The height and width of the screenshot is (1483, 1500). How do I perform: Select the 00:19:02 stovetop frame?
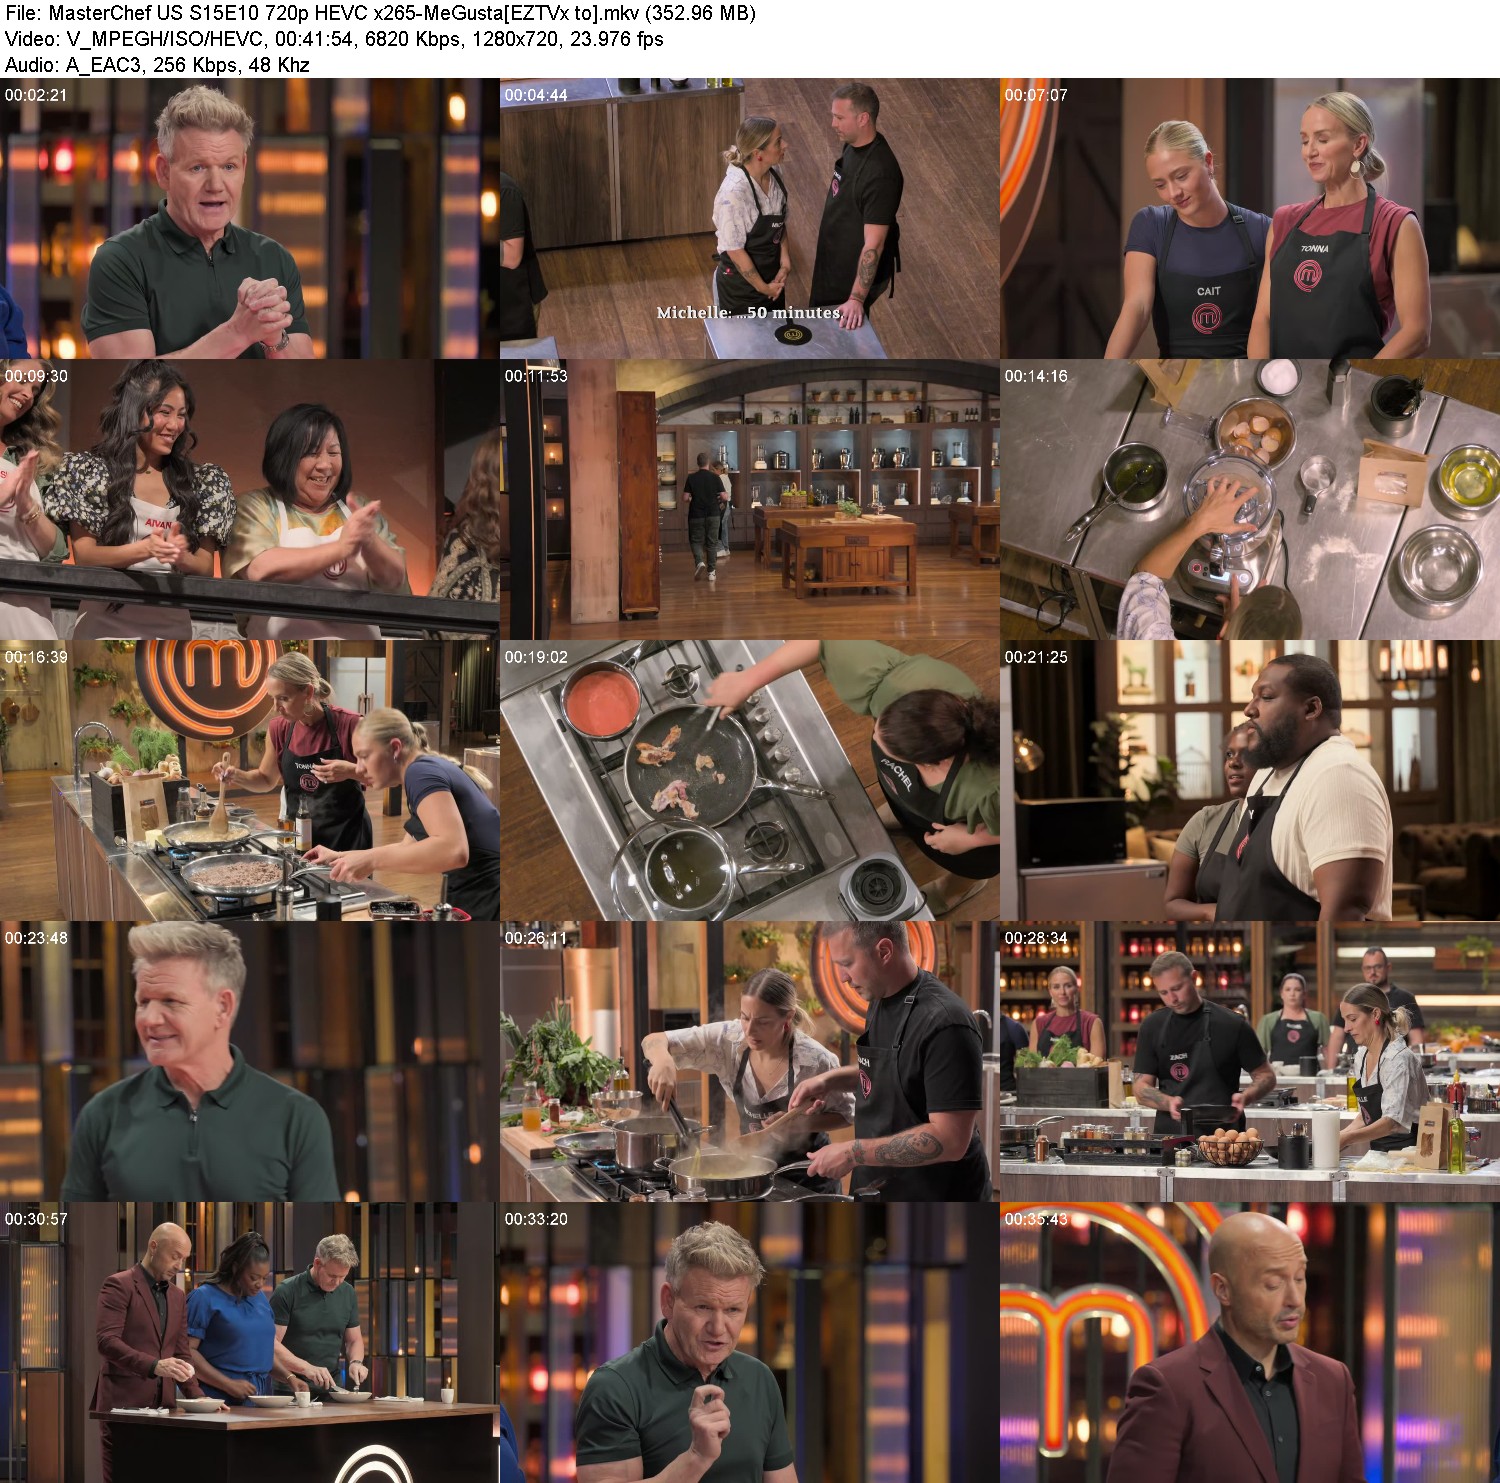click(x=749, y=781)
